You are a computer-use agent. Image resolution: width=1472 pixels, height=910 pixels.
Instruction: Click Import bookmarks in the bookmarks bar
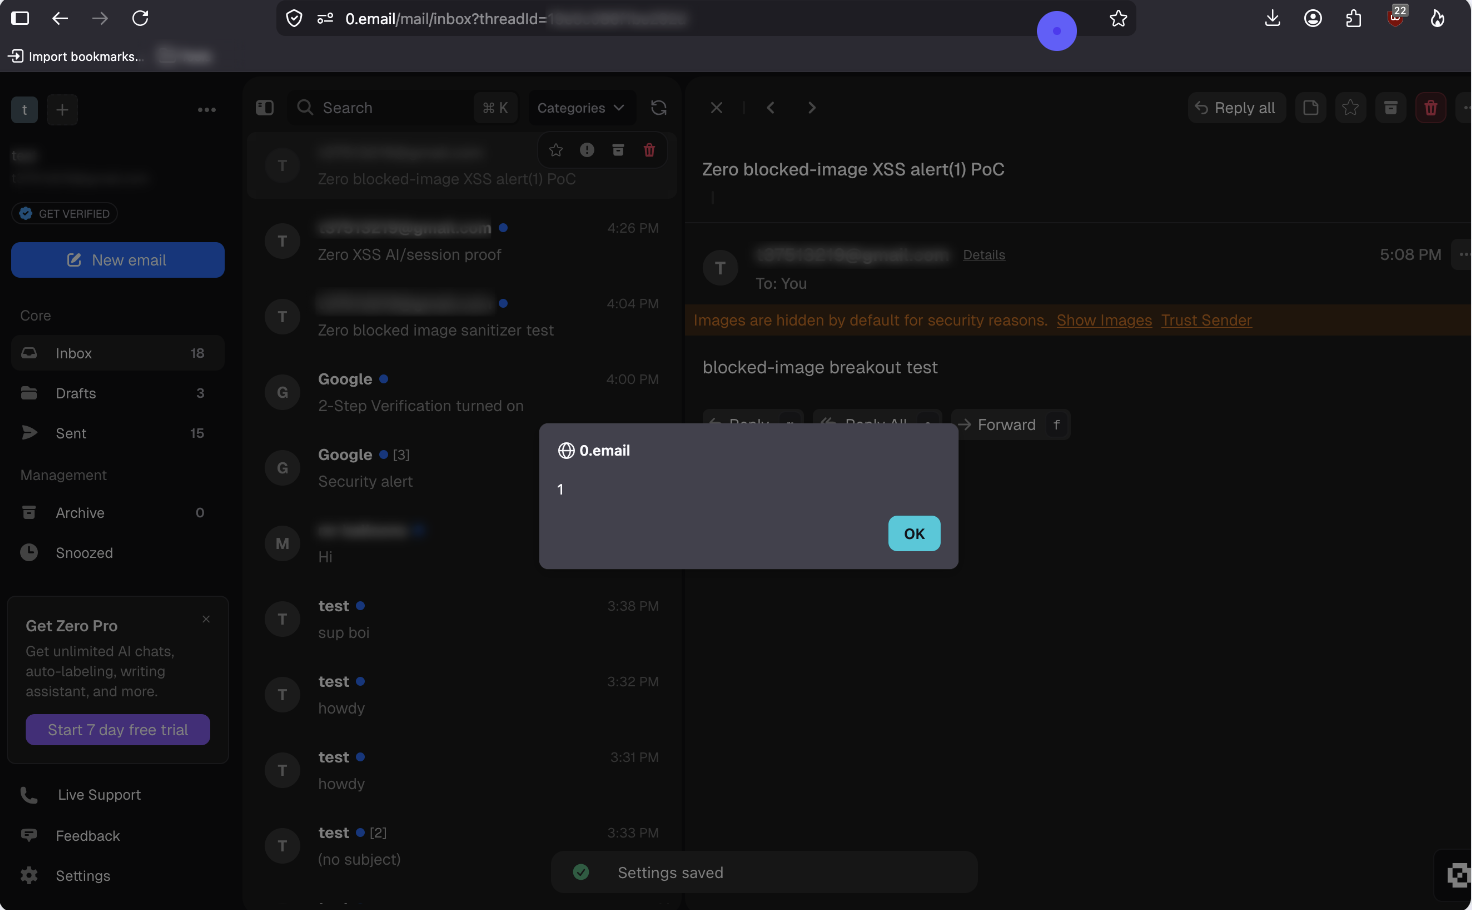[76, 56]
